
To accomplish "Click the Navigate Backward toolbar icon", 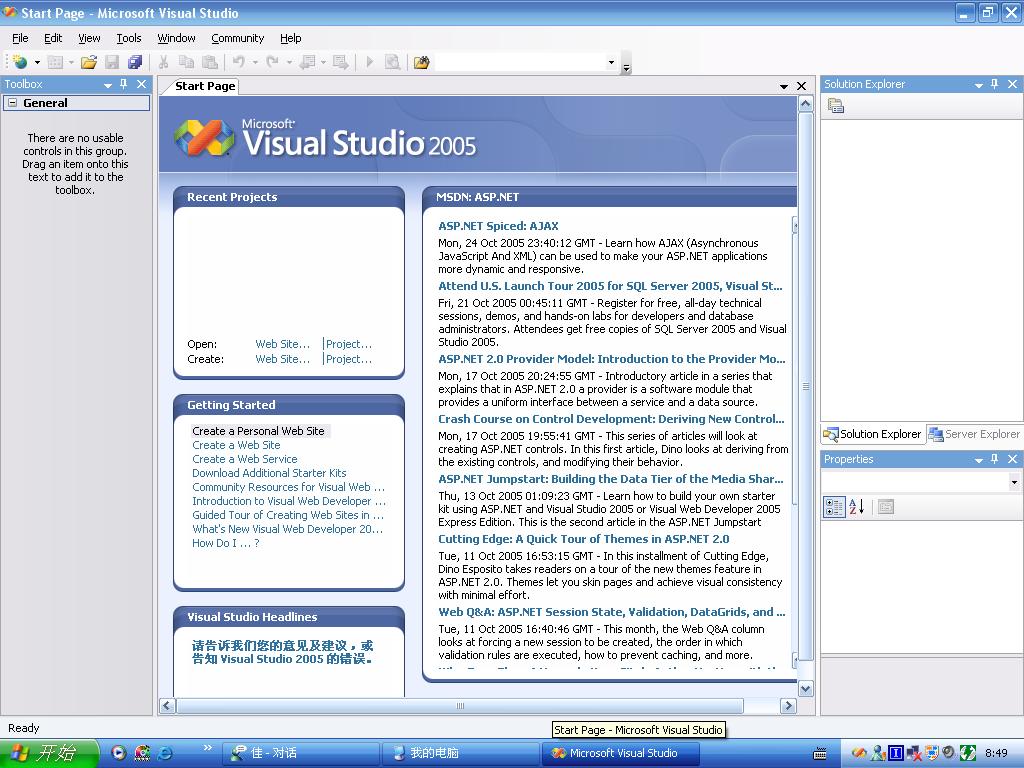I will pyautogui.click(x=307, y=62).
